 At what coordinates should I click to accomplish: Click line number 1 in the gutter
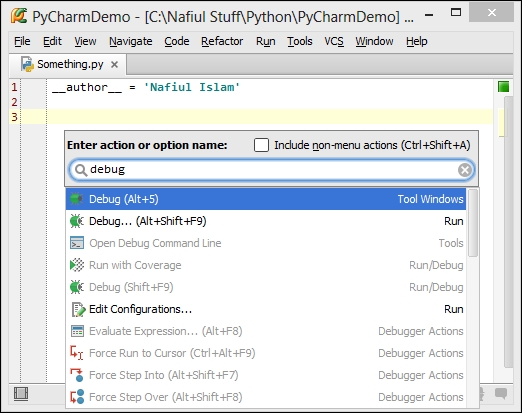(x=14, y=87)
